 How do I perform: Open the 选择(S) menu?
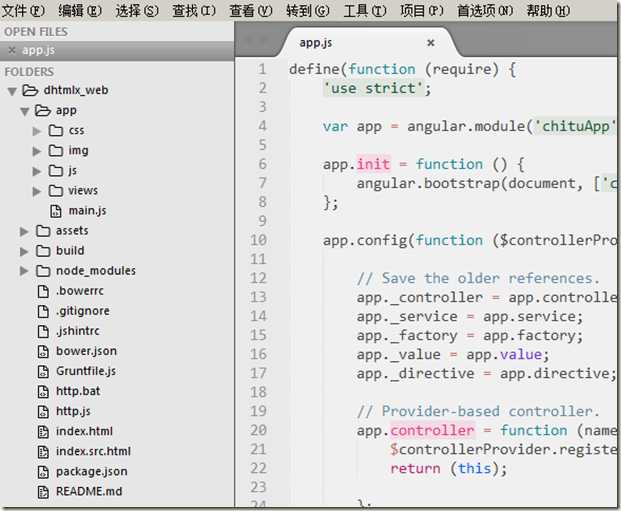coord(137,11)
